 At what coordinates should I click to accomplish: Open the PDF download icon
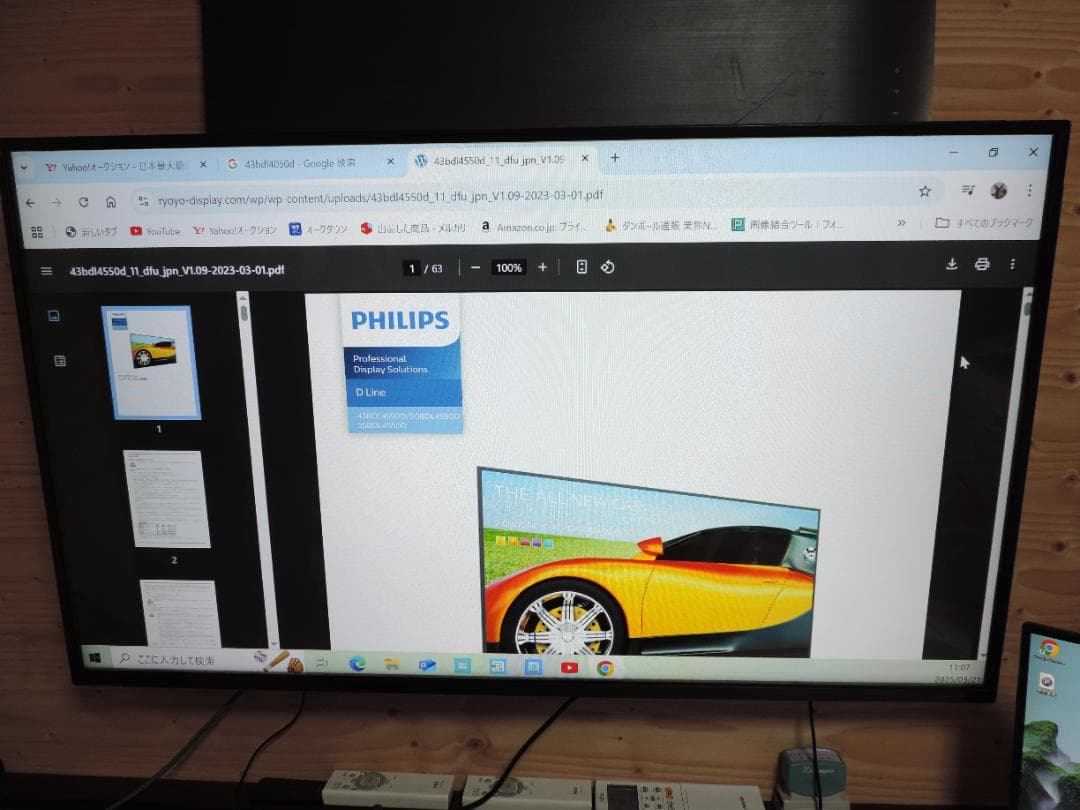pos(951,265)
